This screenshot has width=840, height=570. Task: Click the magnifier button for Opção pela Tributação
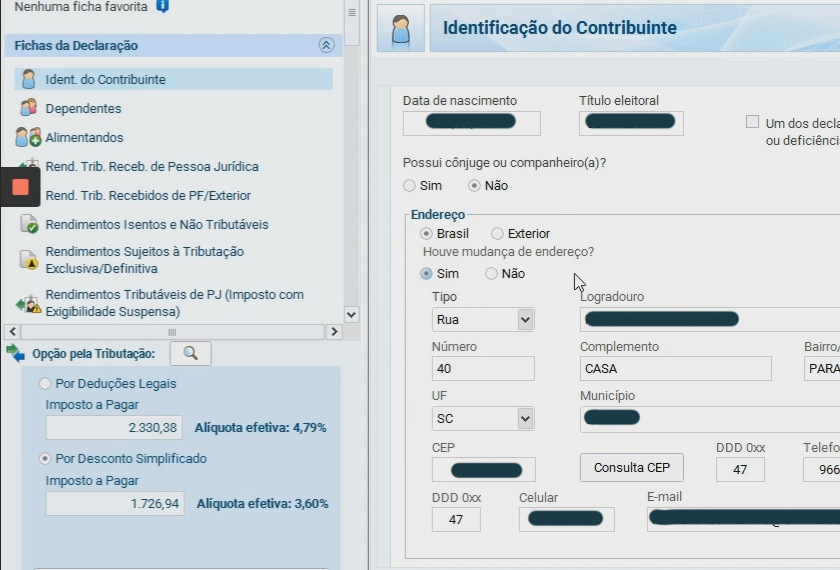190,353
